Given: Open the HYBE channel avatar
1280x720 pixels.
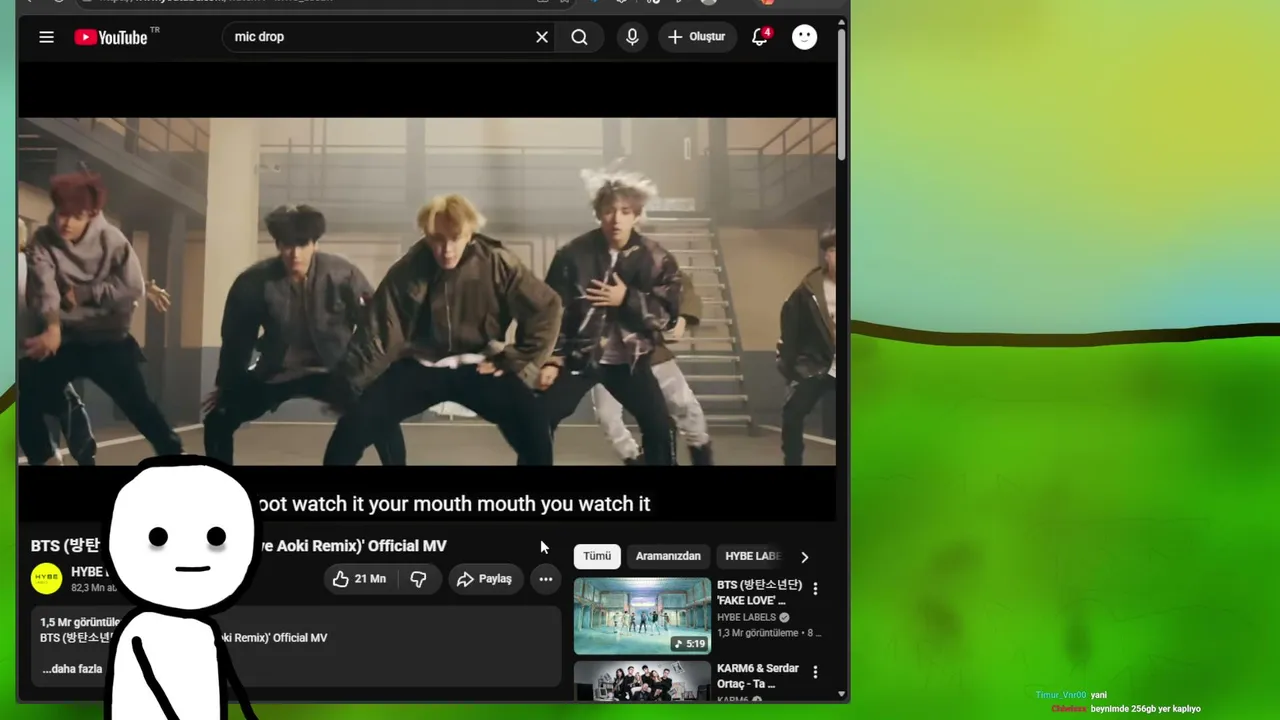Looking at the screenshot, I should [46, 579].
